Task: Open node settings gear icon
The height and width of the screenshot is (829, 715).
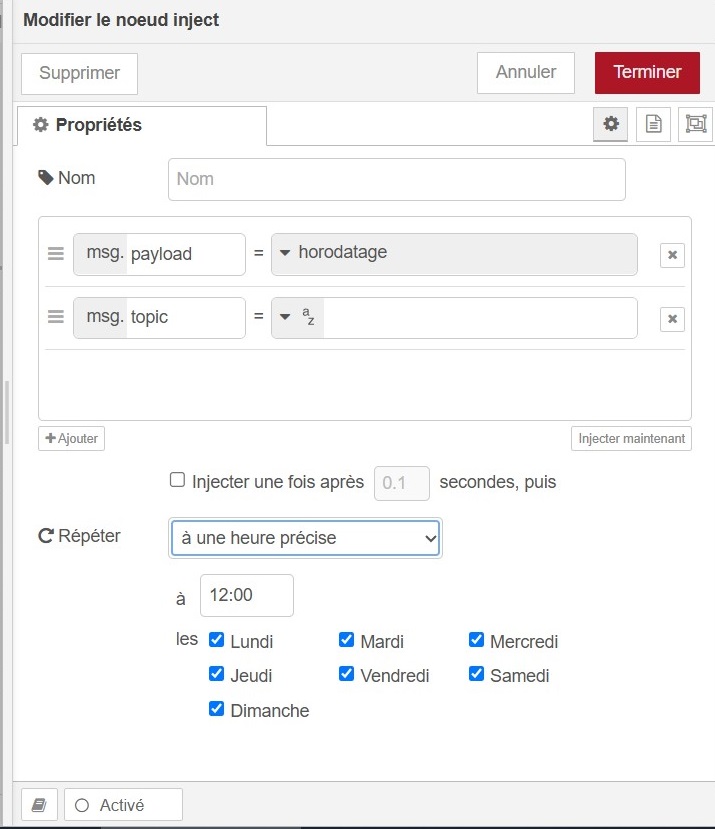Action: [x=611, y=125]
